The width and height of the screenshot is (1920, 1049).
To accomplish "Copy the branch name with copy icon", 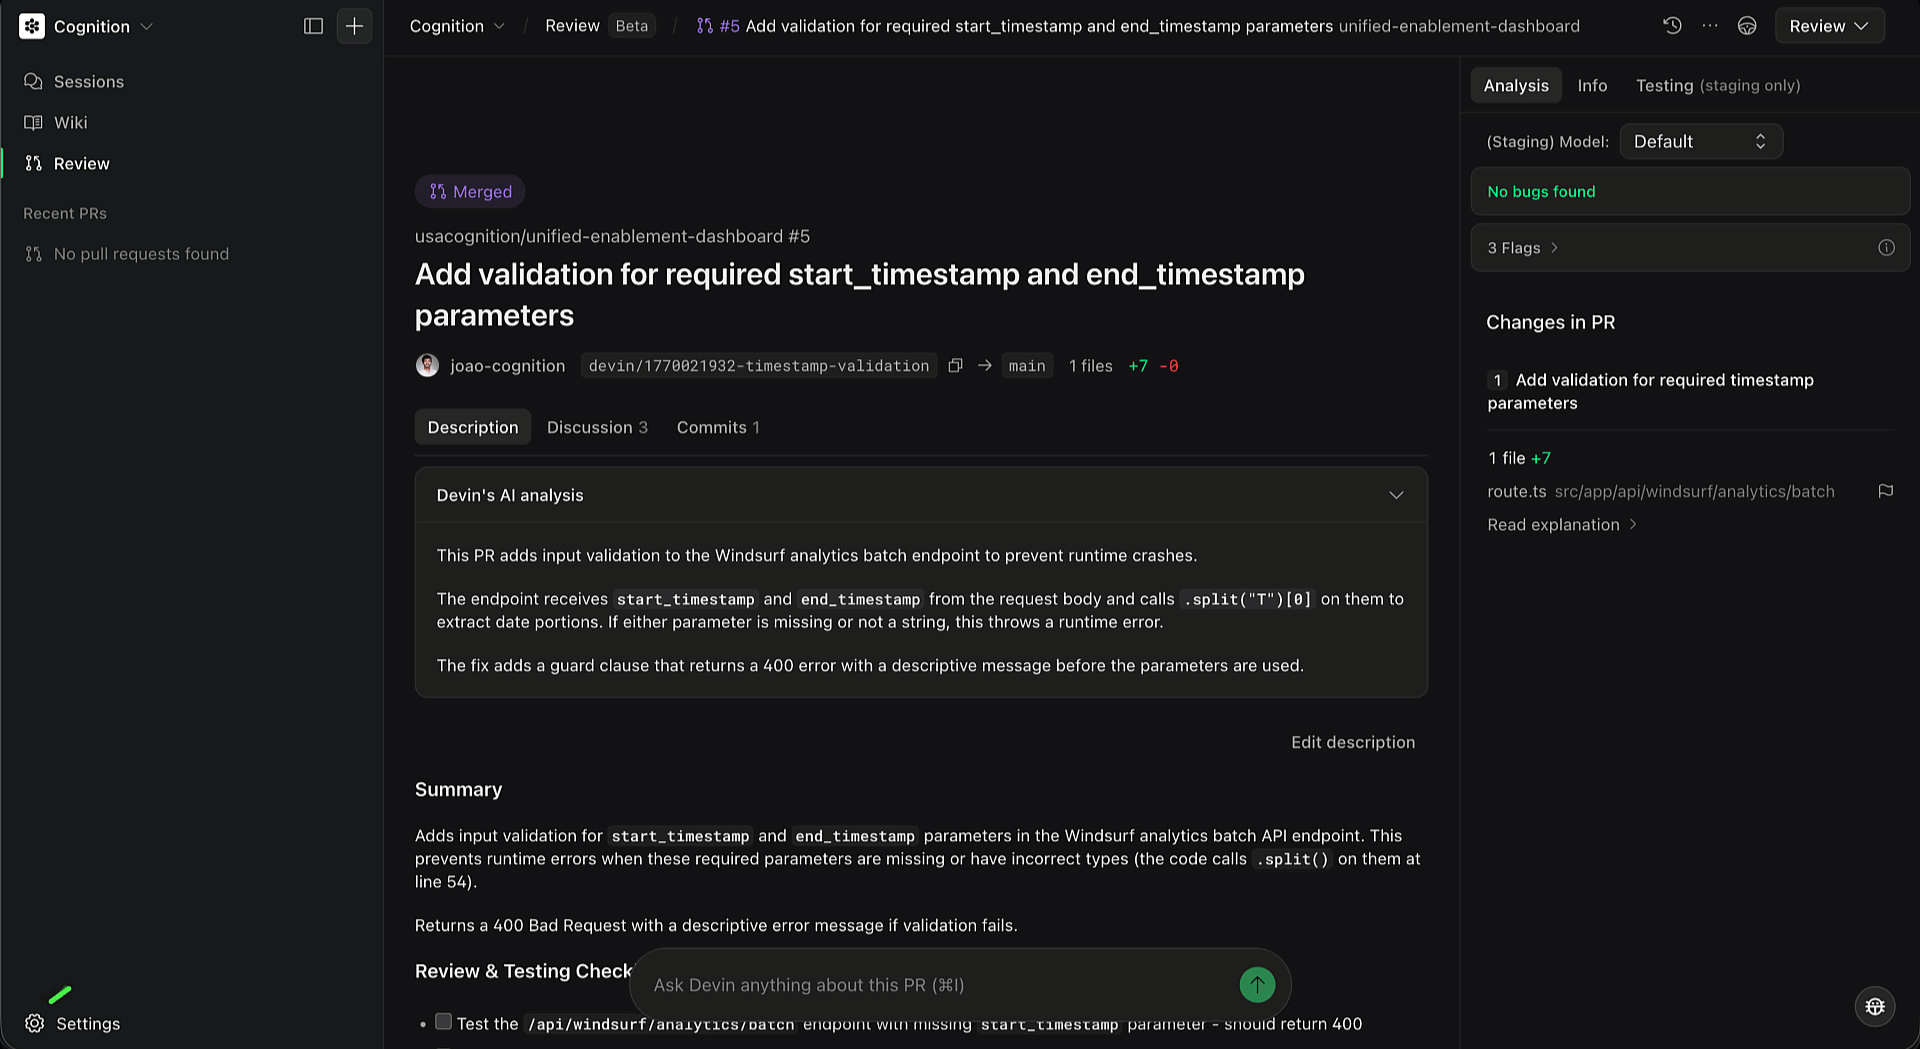I will (x=955, y=366).
